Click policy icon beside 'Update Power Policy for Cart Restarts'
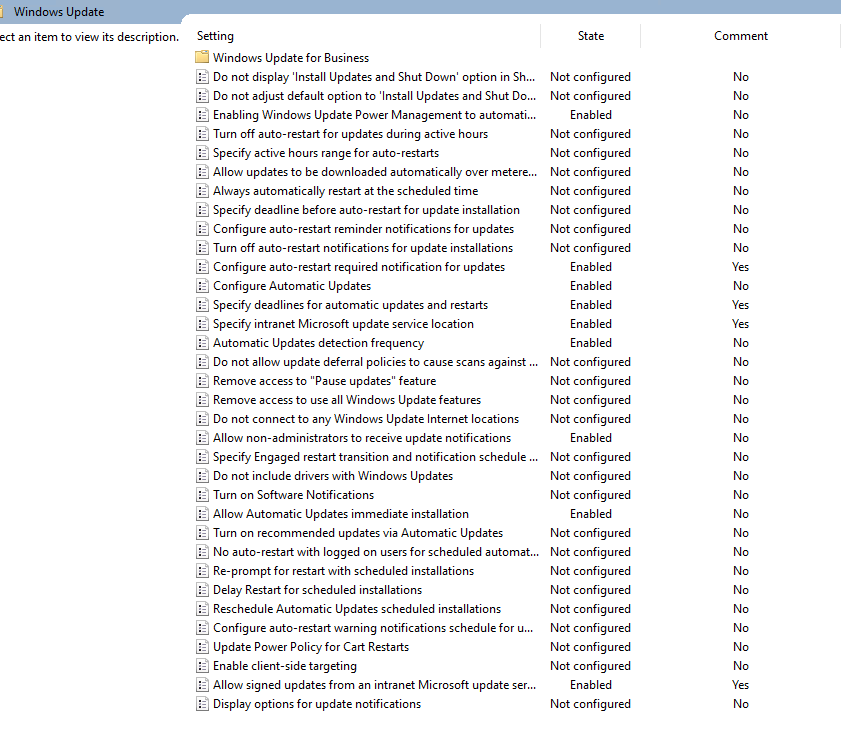The width and height of the screenshot is (841, 753). (x=202, y=647)
